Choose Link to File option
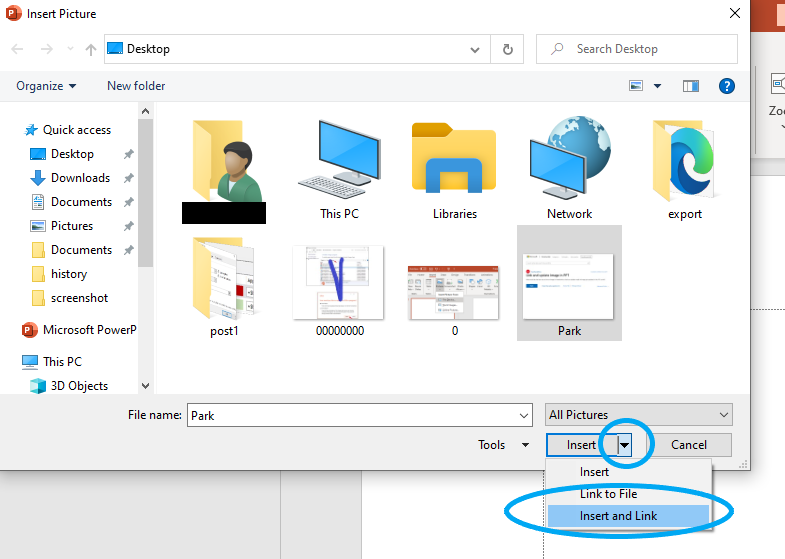This screenshot has width=785, height=559. tap(628, 494)
